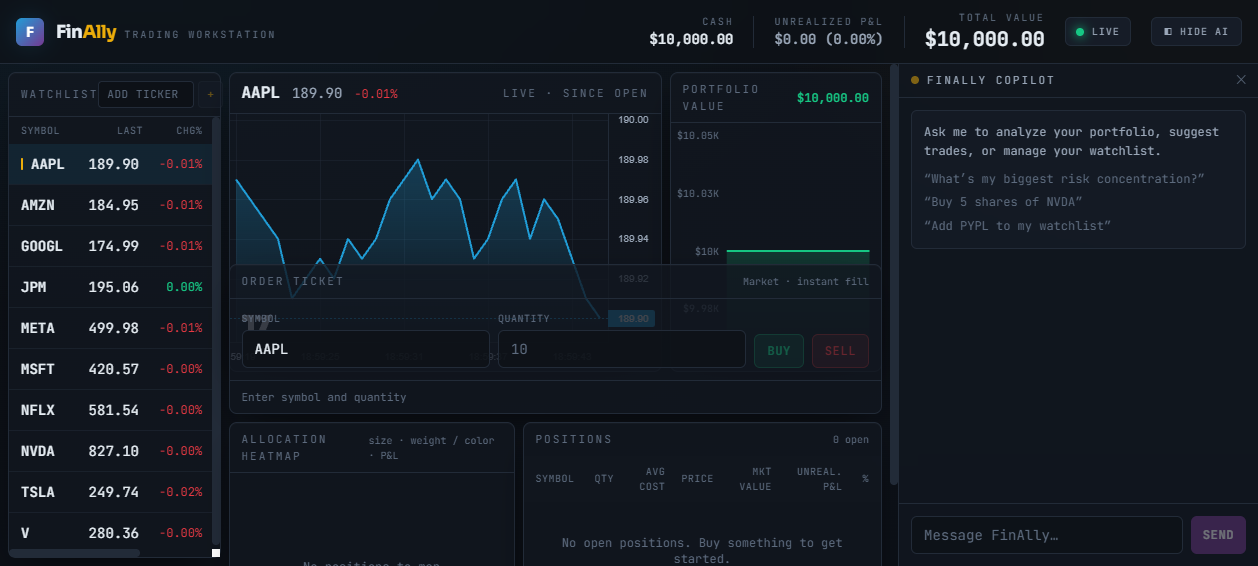The height and width of the screenshot is (566, 1258).
Task: Focus the ADD TICKER input field
Action: coord(146,94)
